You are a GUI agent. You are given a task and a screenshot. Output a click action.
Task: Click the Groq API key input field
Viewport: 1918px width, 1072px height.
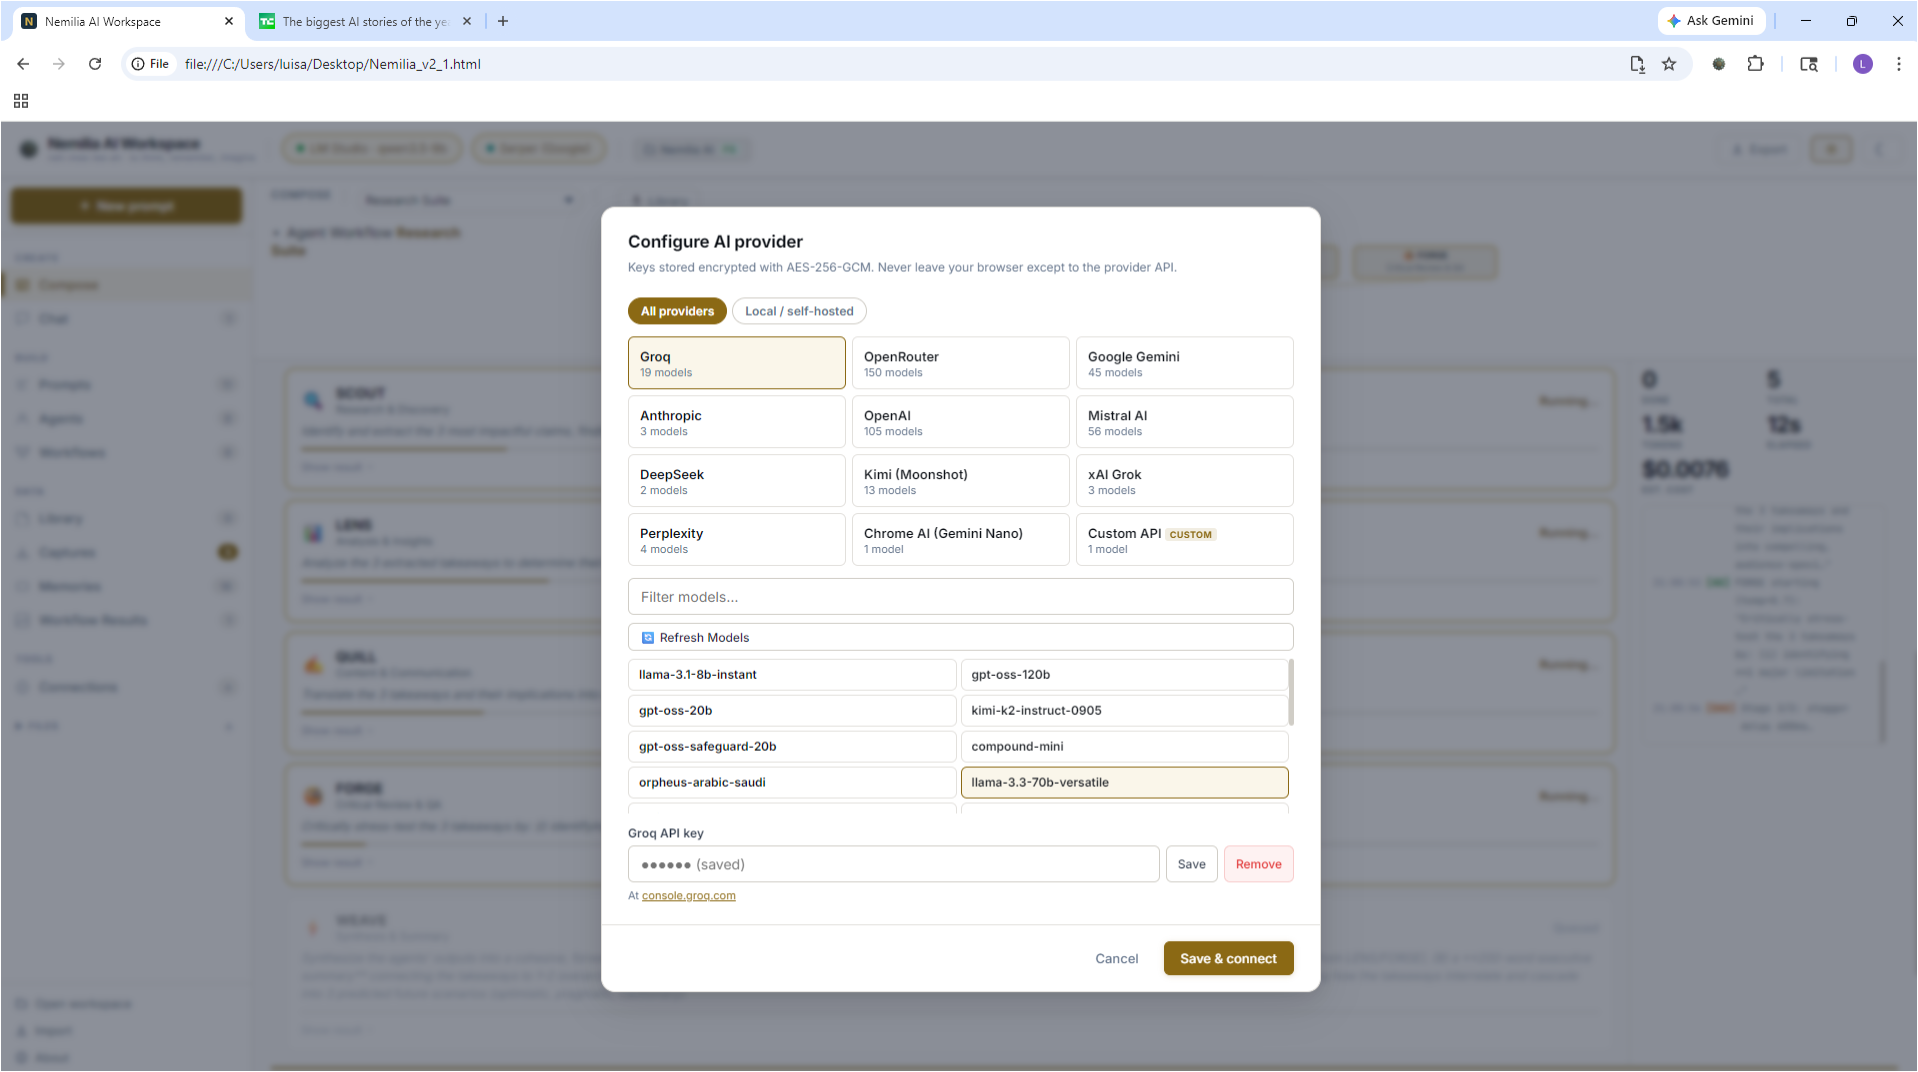(893, 863)
